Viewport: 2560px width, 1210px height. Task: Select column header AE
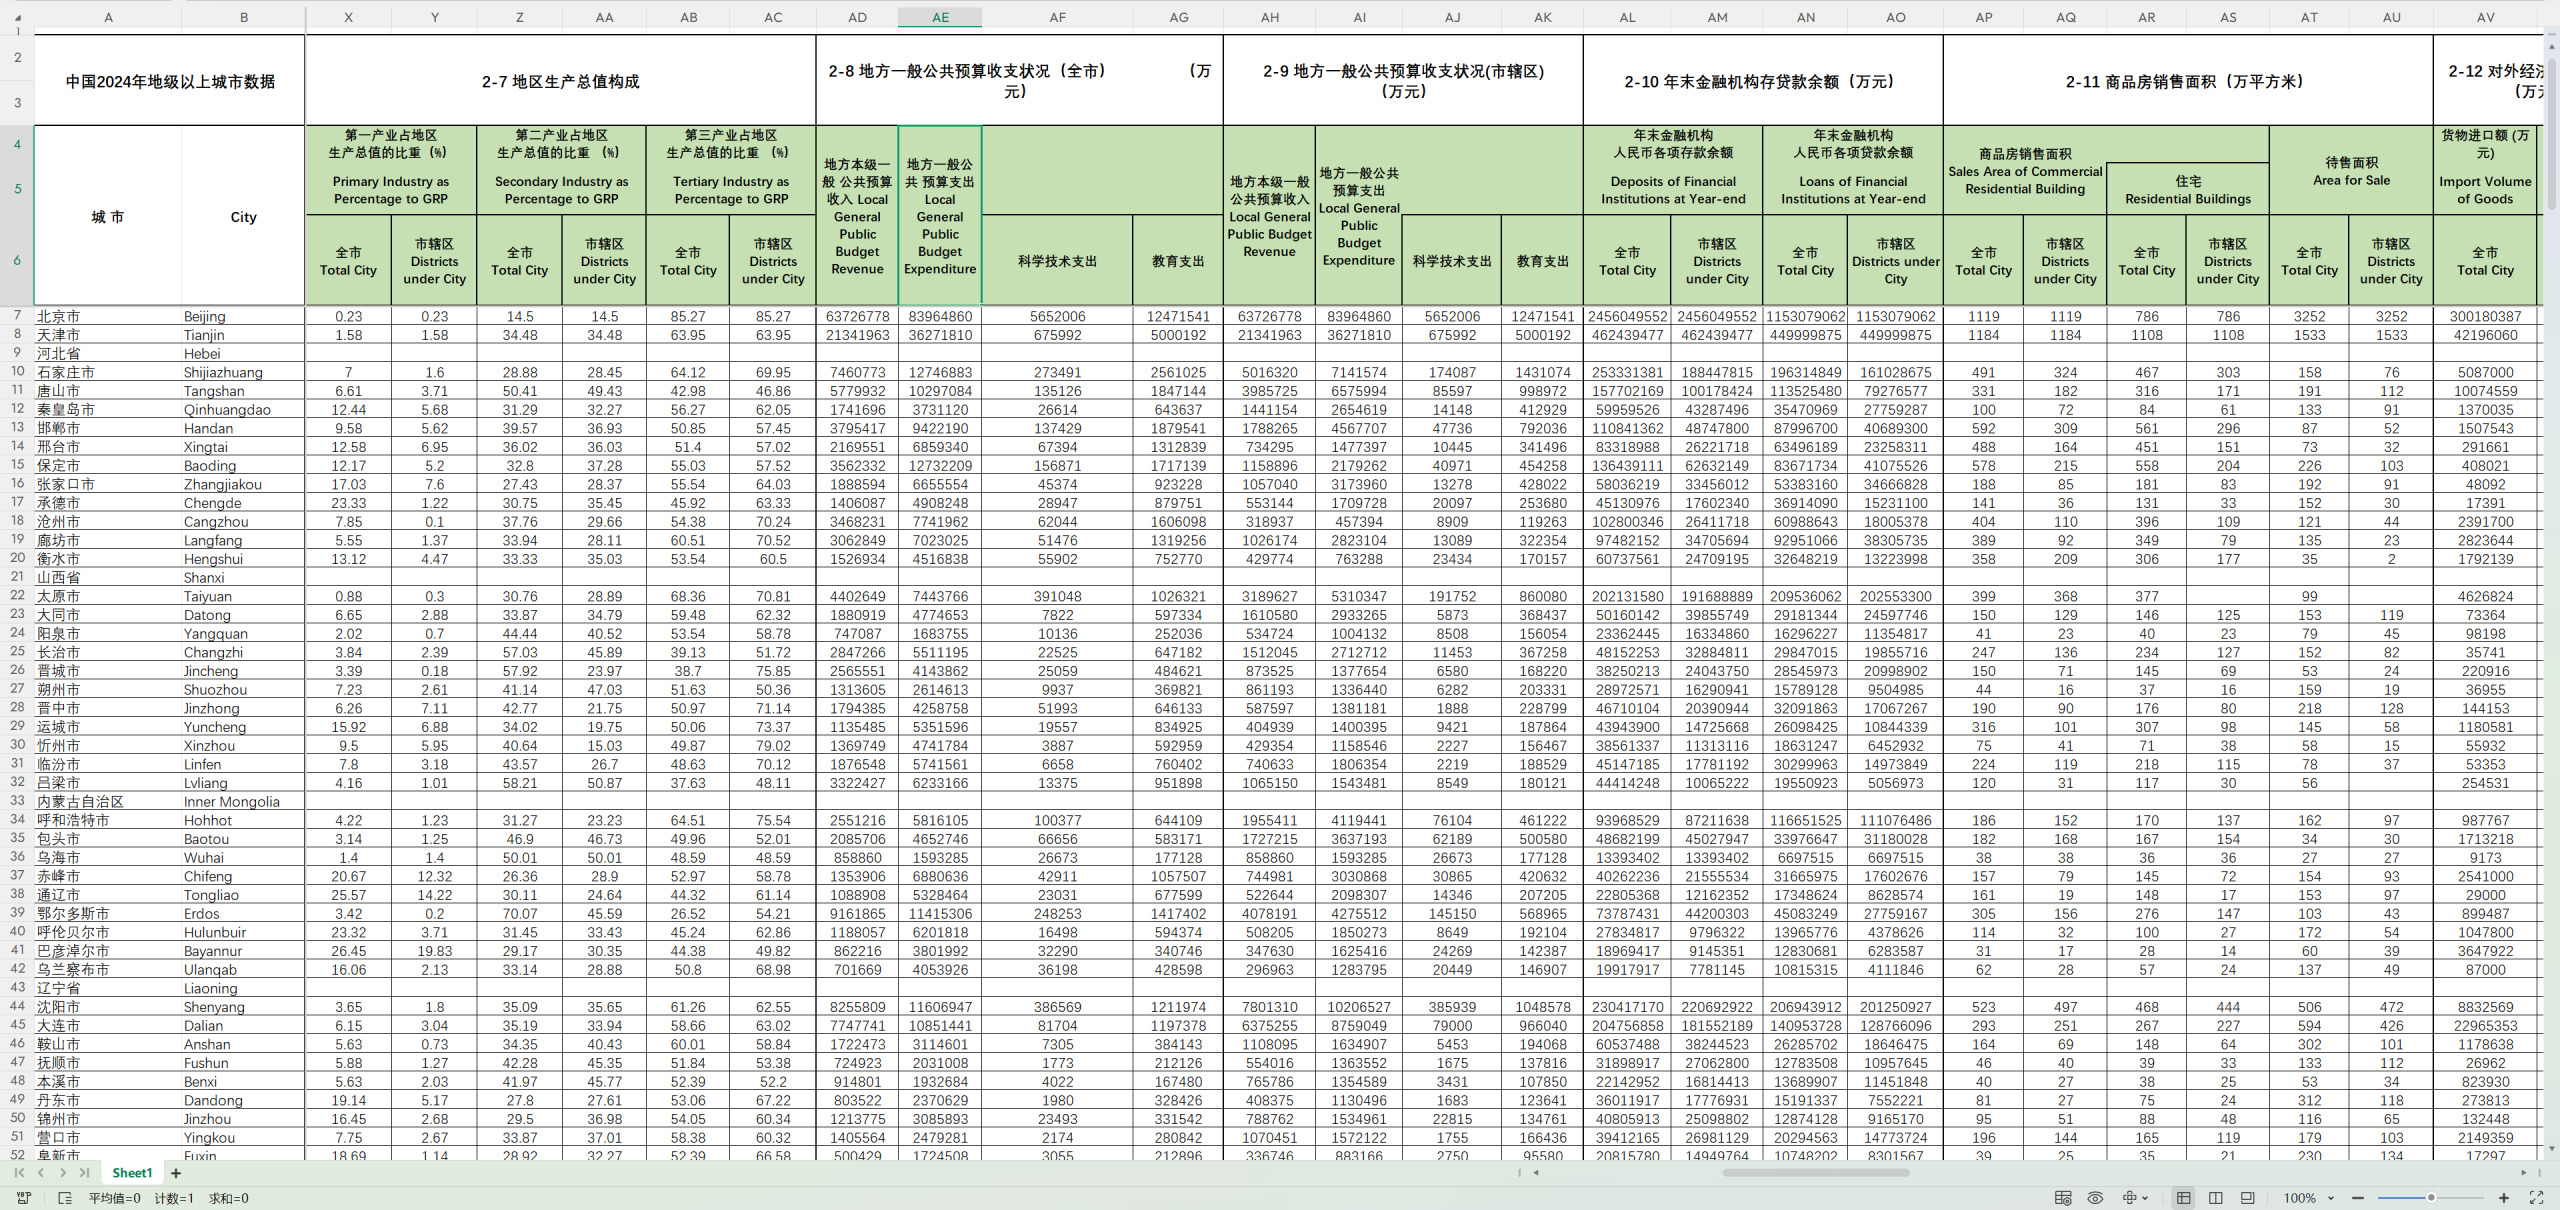click(940, 17)
